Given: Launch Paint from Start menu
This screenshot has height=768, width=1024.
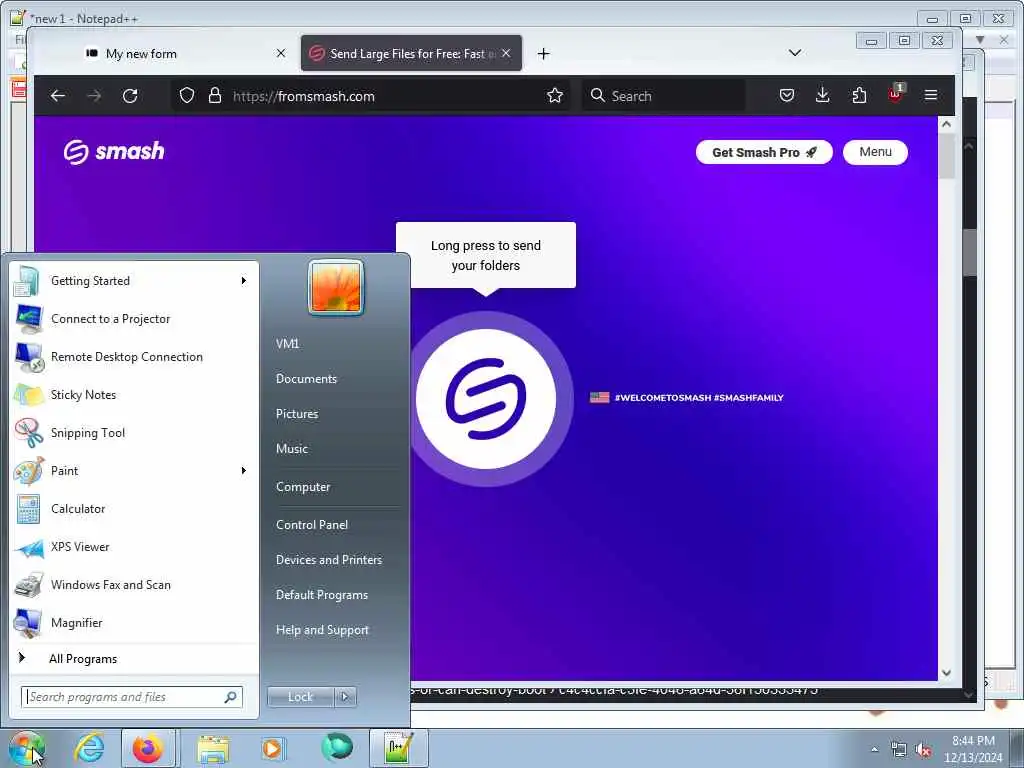Looking at the screenshot, I should (x=134, y=471).
